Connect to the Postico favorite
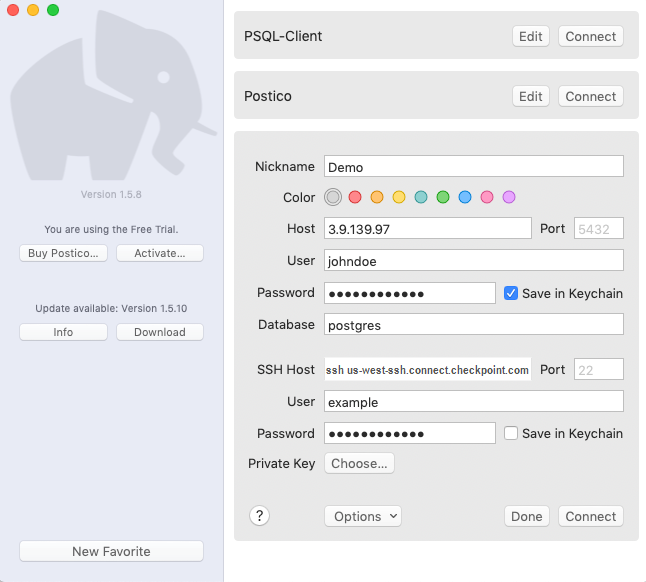 pos(590,96)
